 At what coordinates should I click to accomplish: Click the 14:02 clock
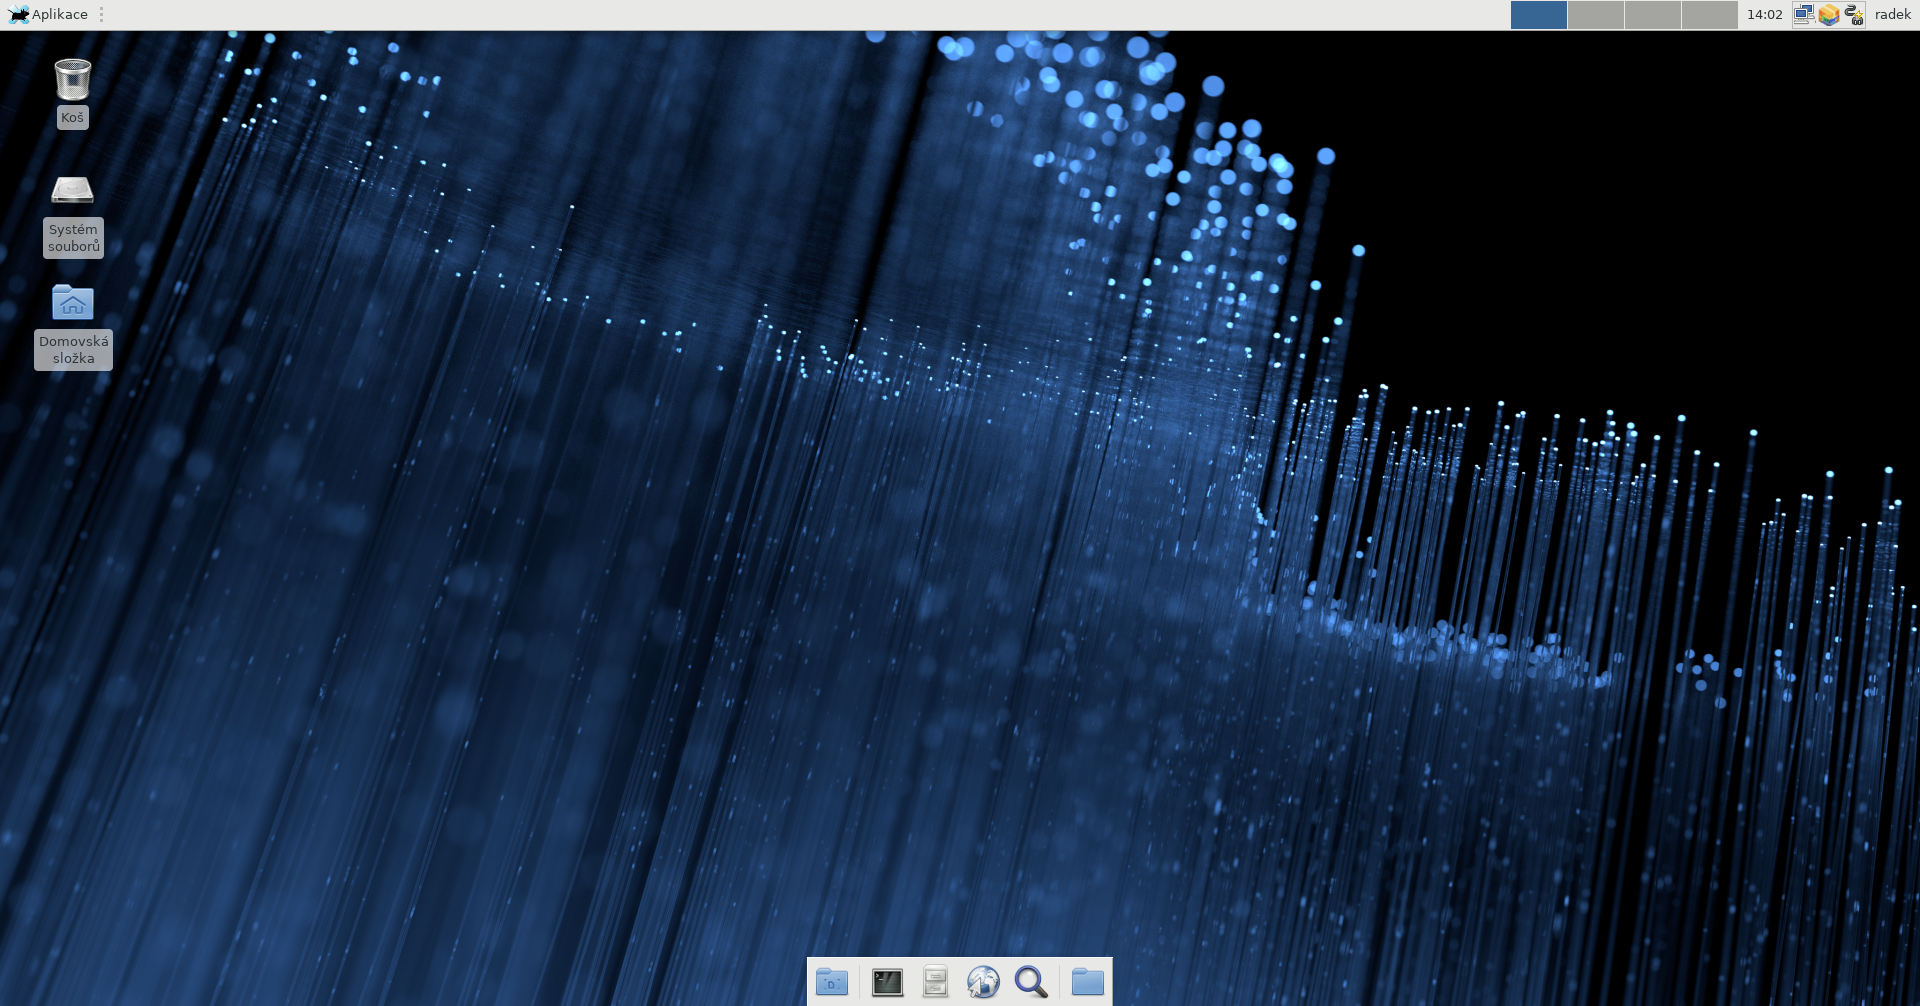[1764, 15]
